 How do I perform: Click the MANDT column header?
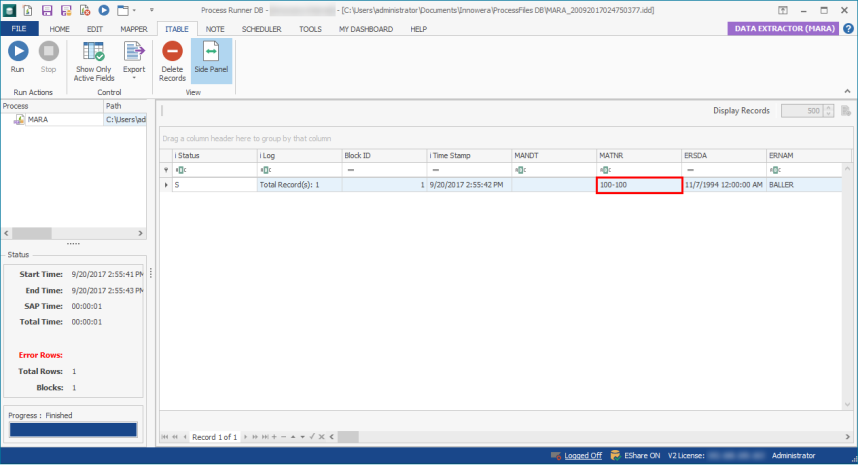tap(554, 155)
